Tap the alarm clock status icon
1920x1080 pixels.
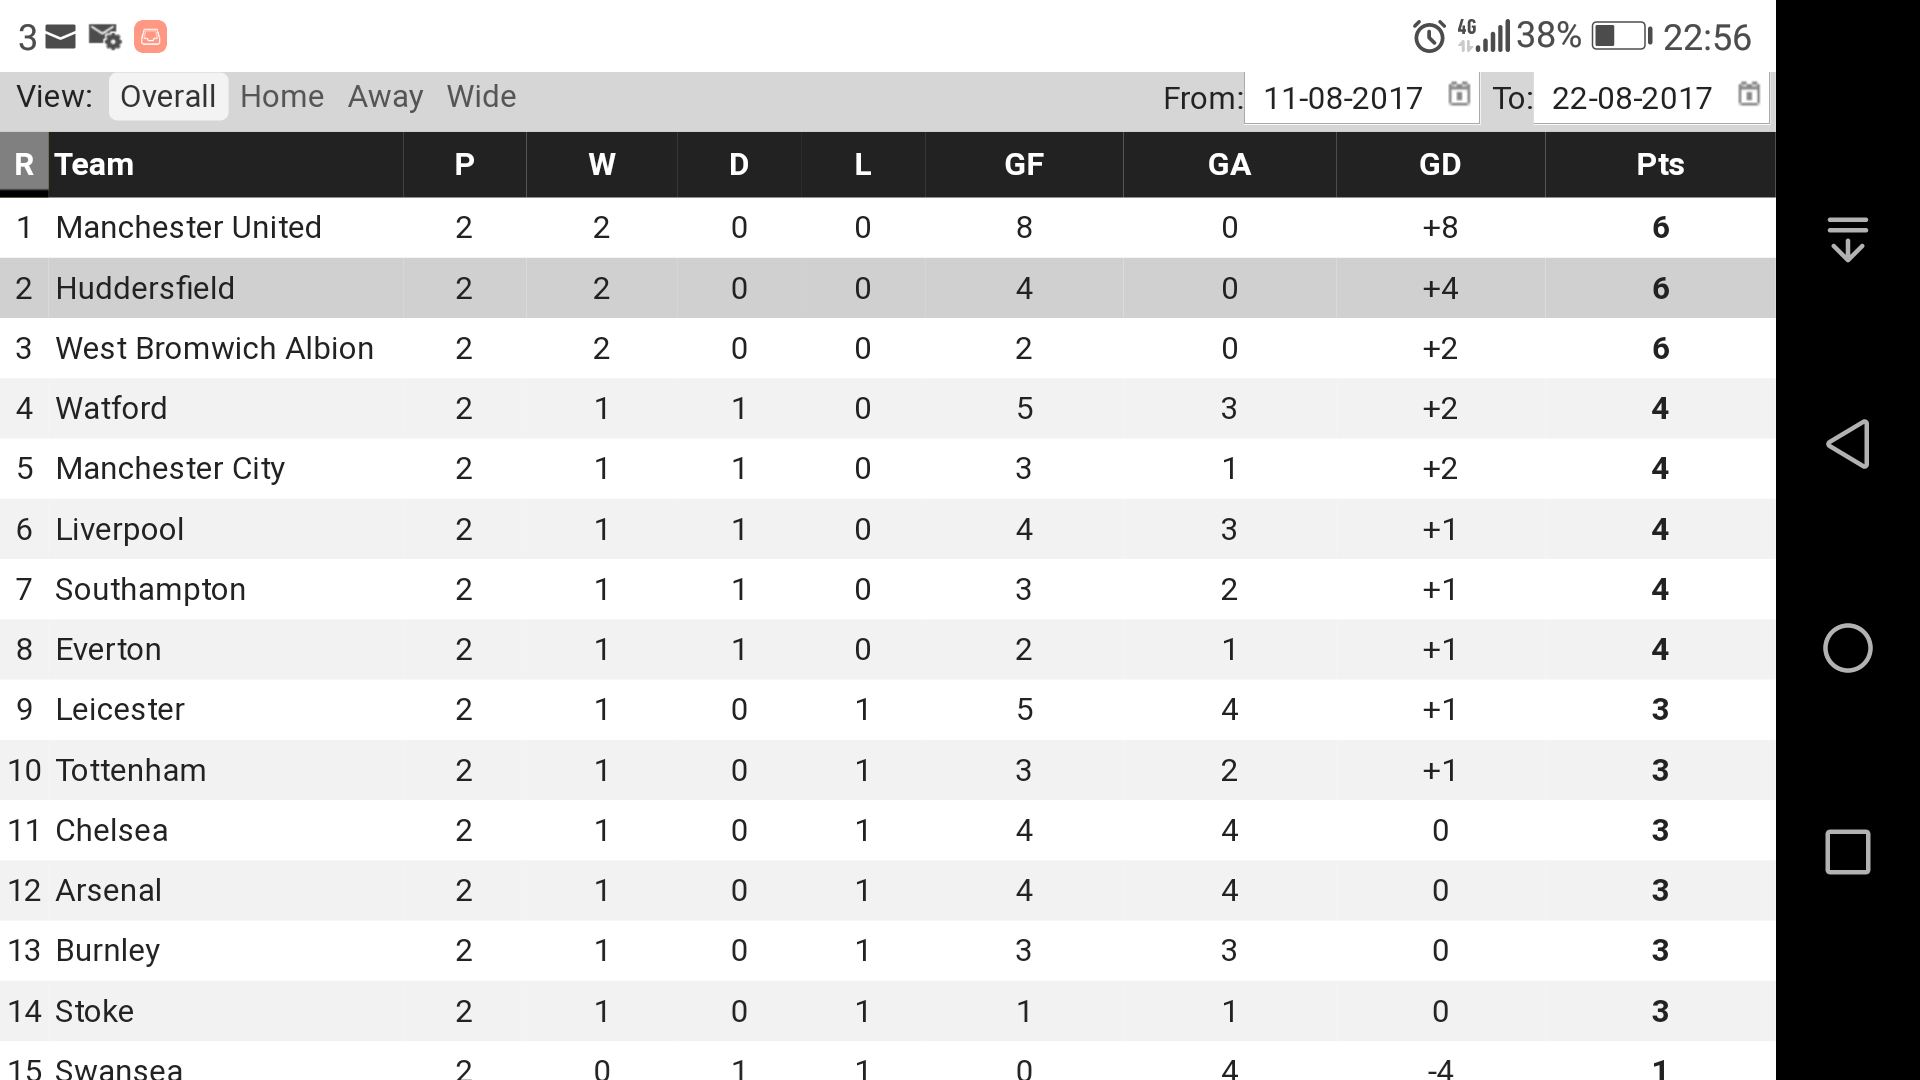pyautogui.click(x=1428, y=37)
